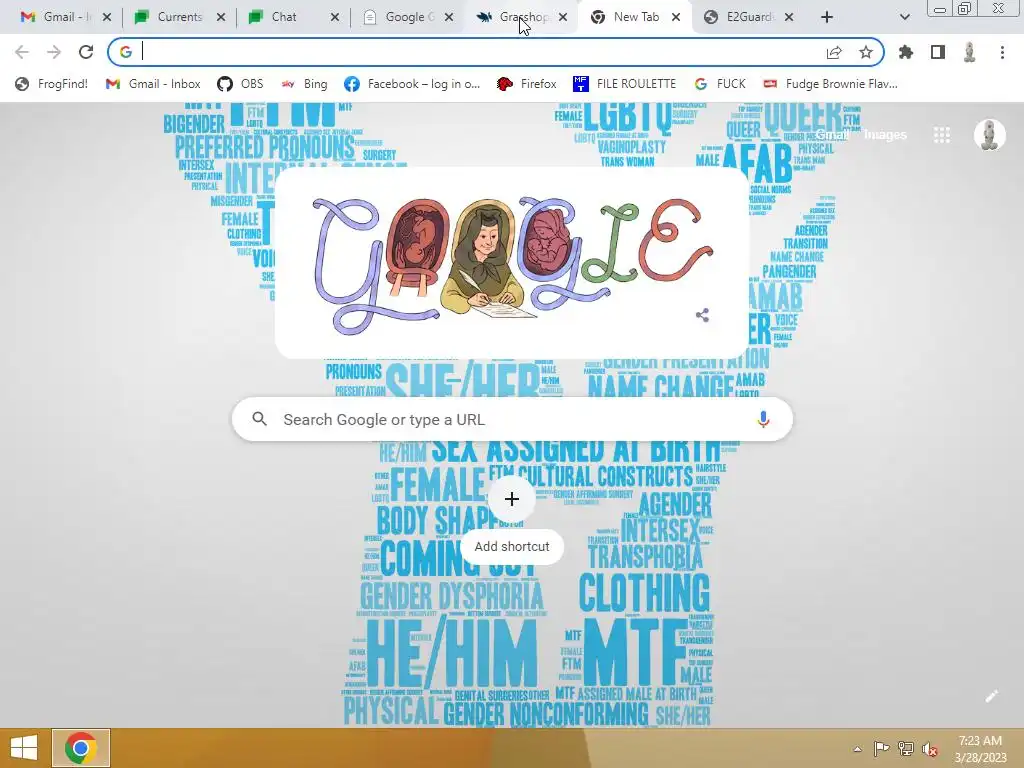Open the Google apps grid
This screenshot has height=768, width=1024.
coord(942,135)
